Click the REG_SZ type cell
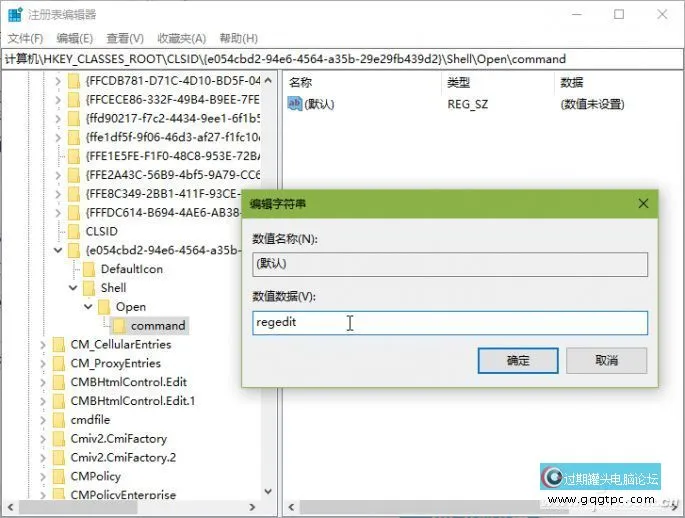Viewport: 685px width, 518px height. click(467, 104)
